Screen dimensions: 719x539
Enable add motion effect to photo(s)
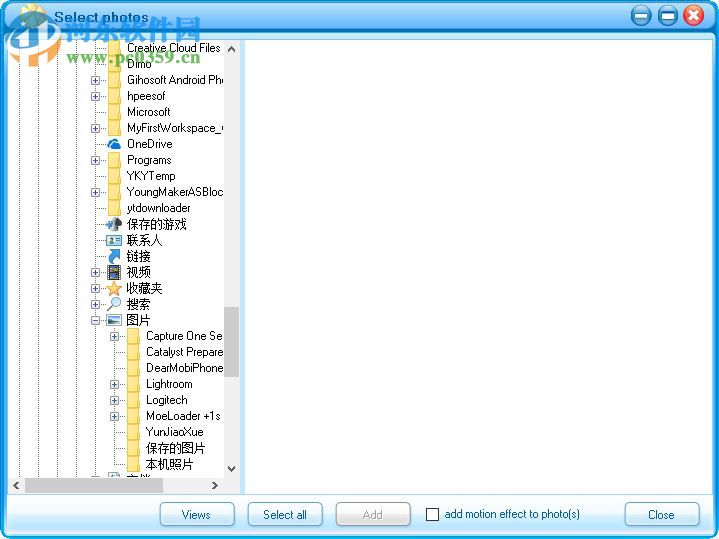pos(432,514)
